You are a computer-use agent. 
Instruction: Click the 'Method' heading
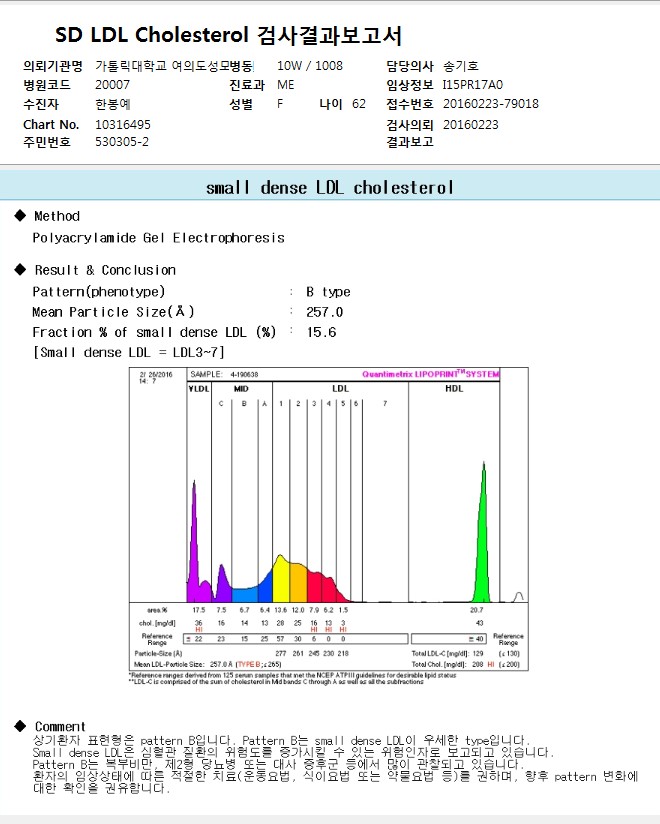pyautogui.click(x=57, y=216)
